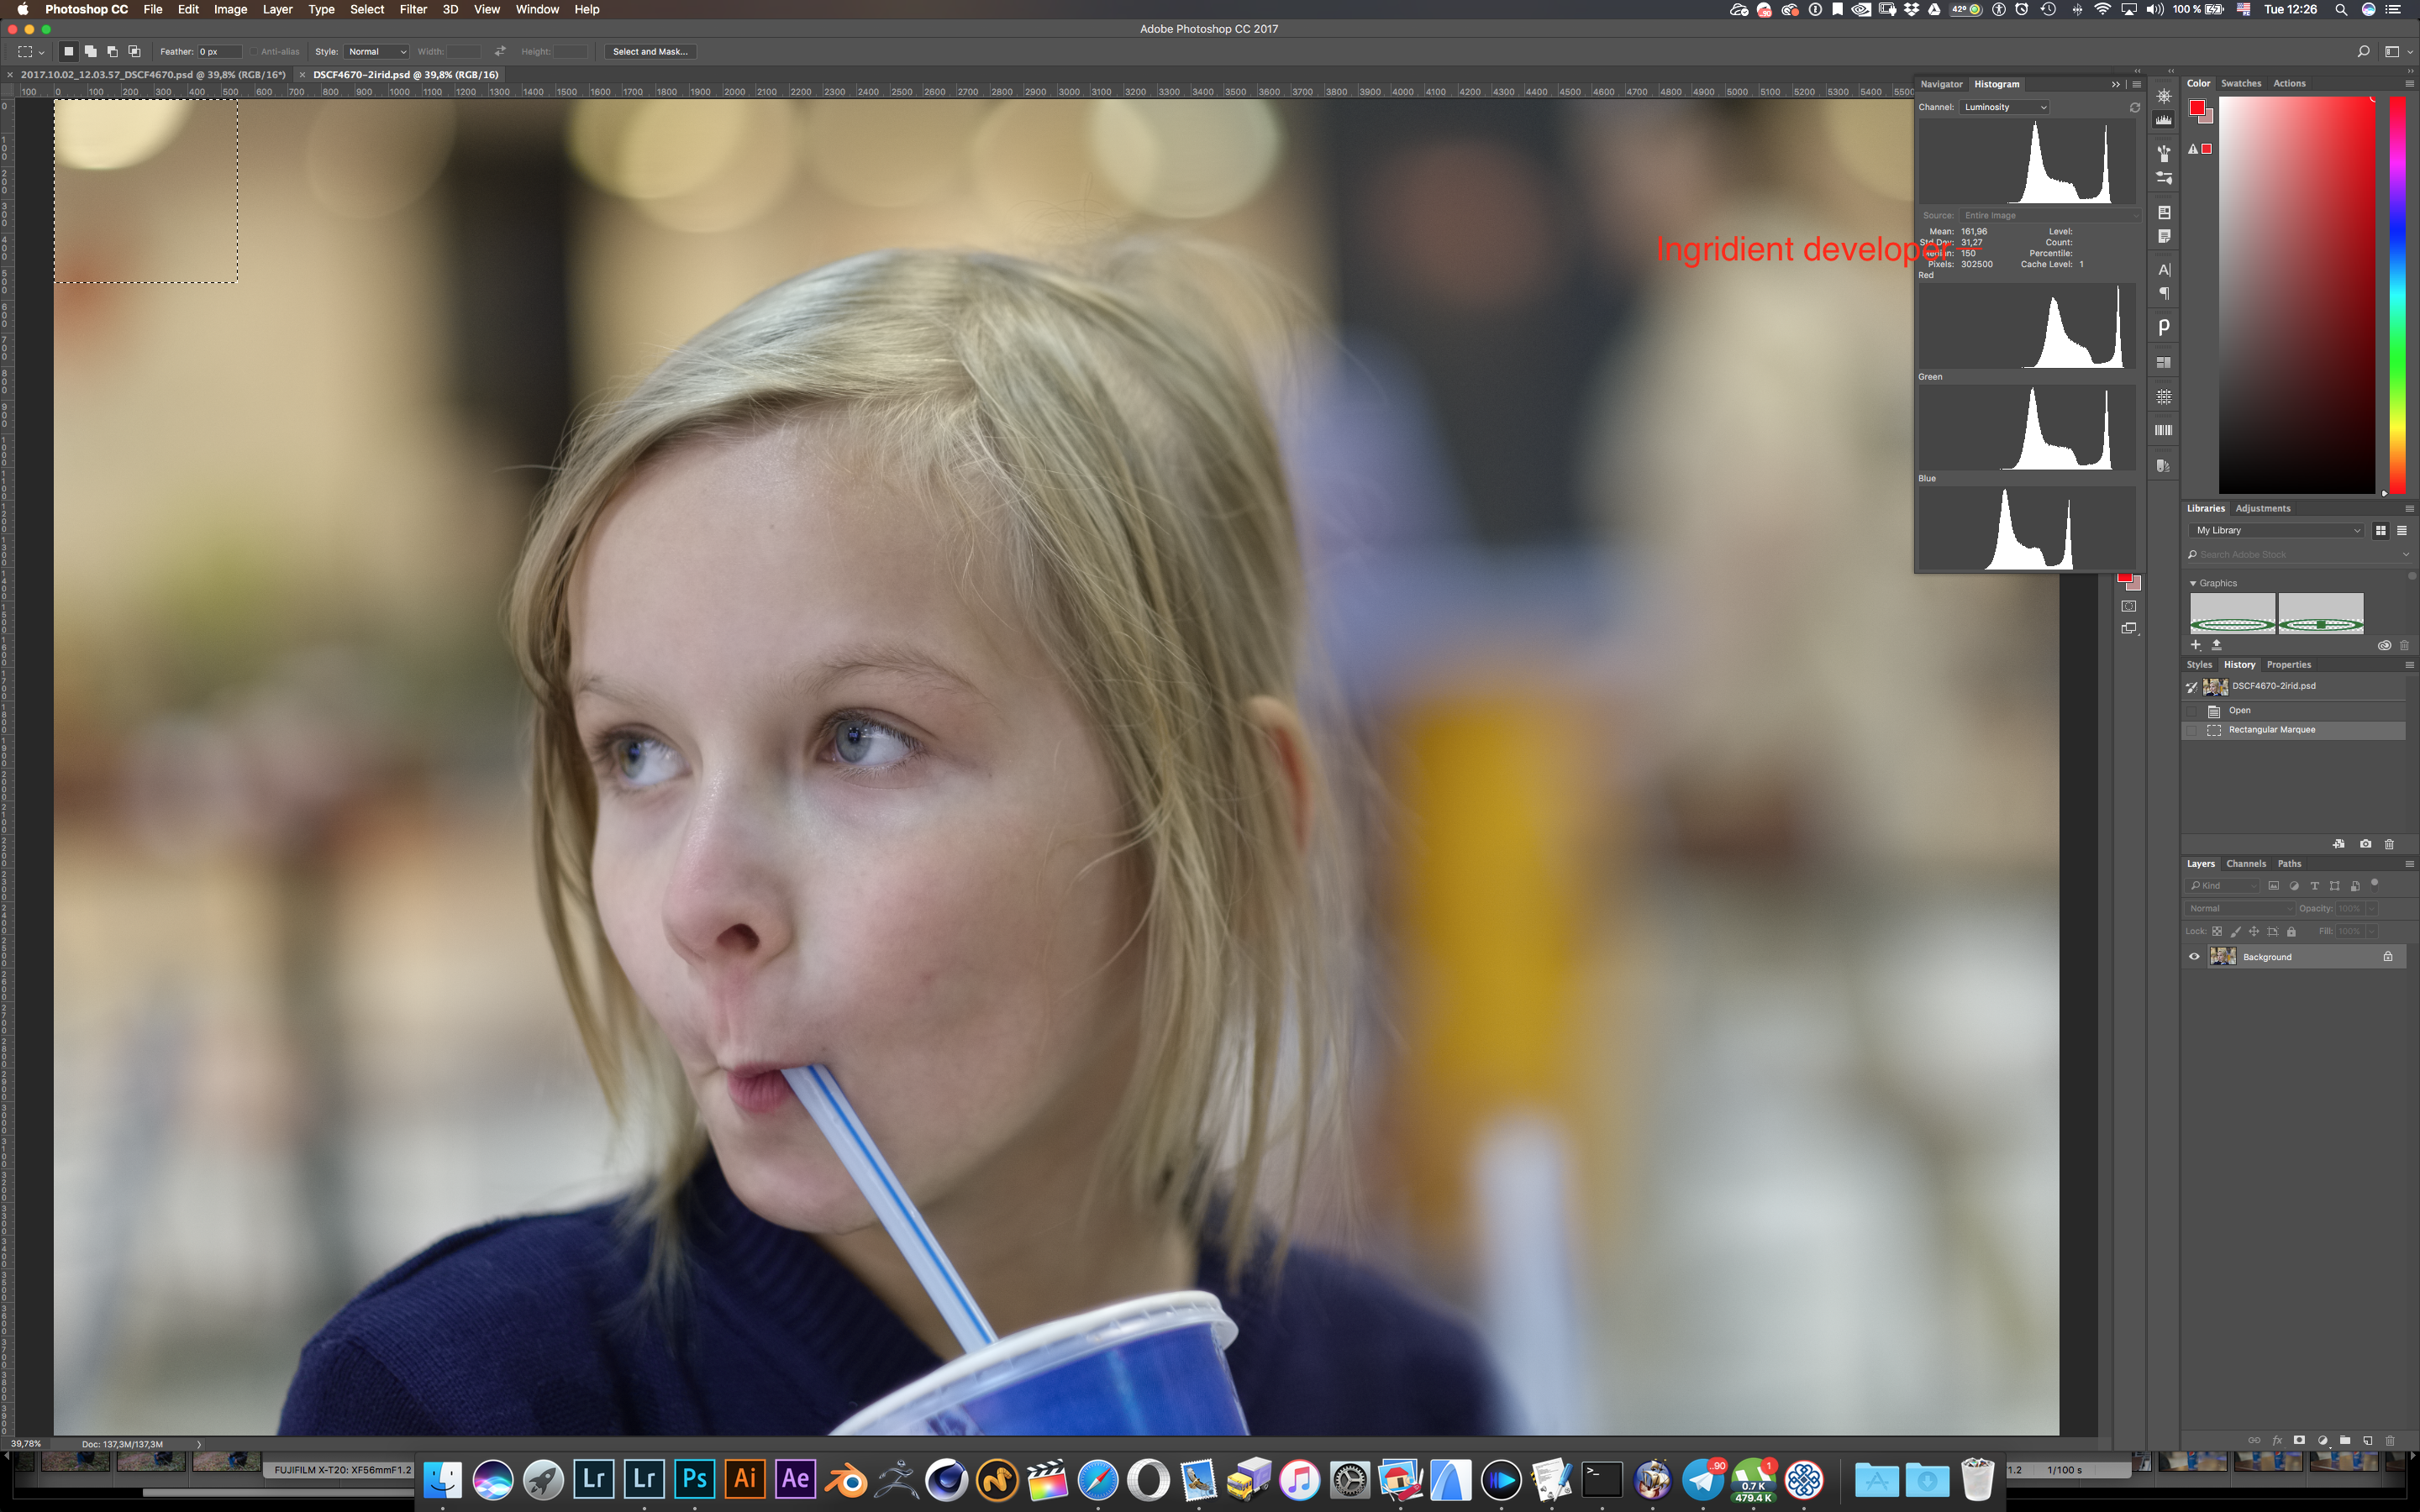This screenshot has height=1512, width=2420.
Task: Switch to the Properties tab
Action: click(x=2288, y=665)
